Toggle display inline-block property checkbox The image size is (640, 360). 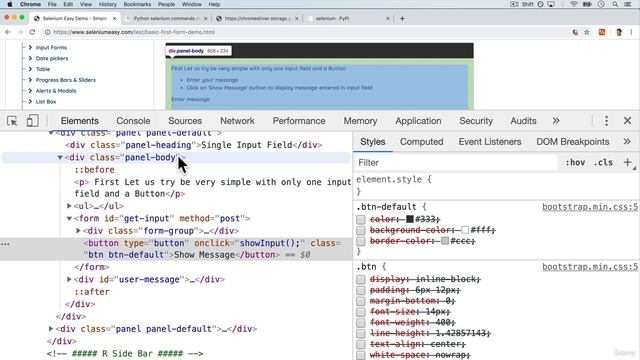(x=360, y=280)
